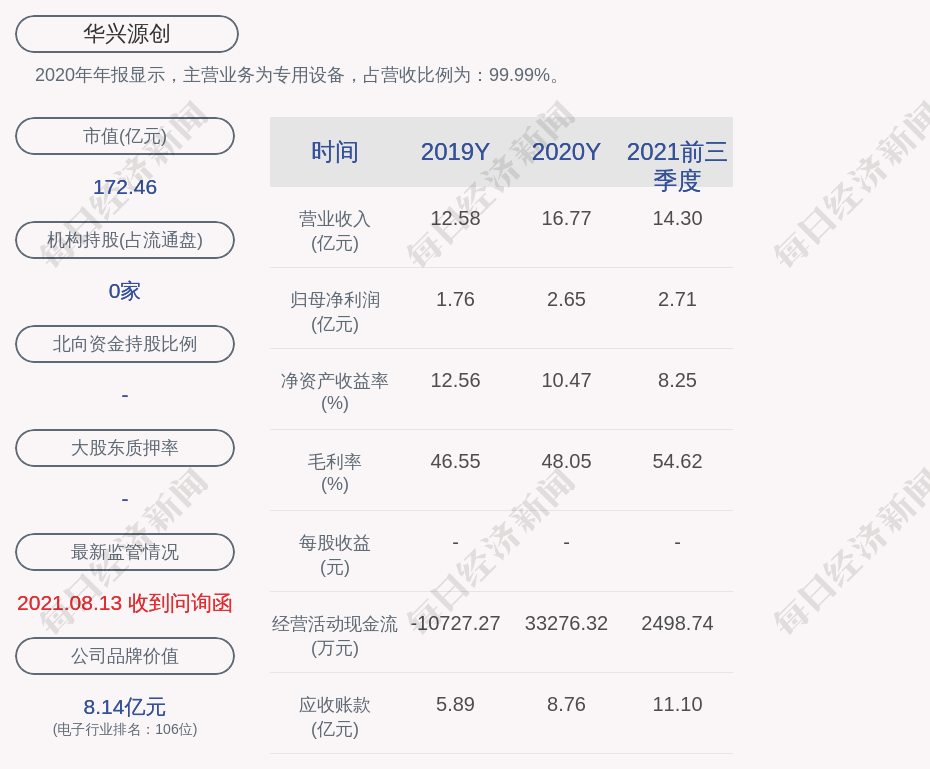Click the 毛利率(%) row label
This screenshot has height=769, width=930.
[335, 473]
